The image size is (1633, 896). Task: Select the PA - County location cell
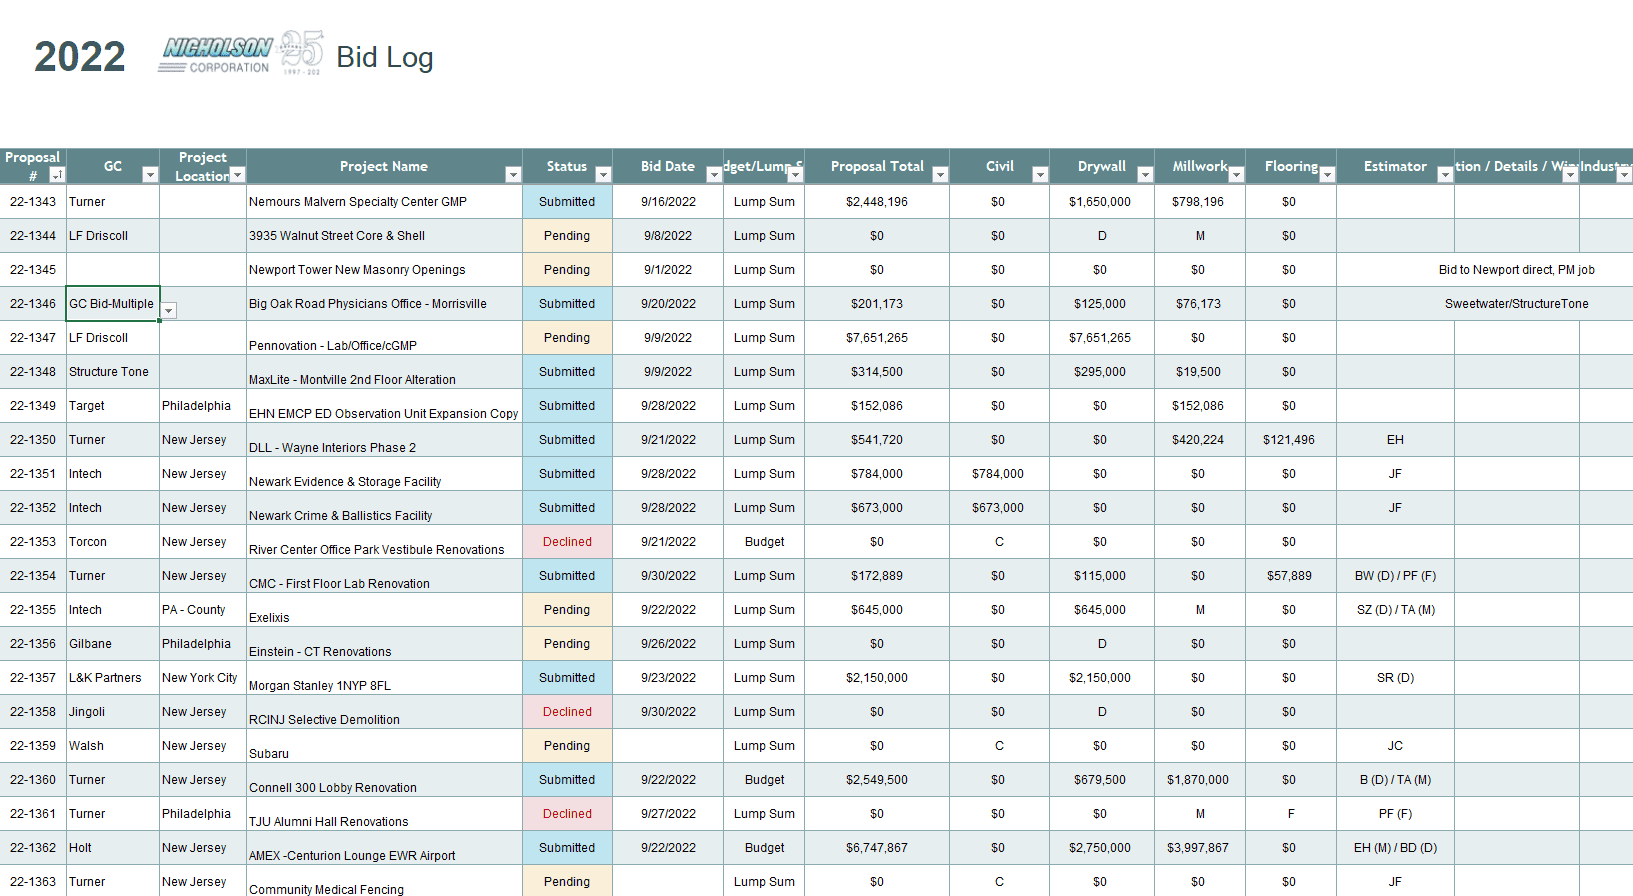click(203, 610)
